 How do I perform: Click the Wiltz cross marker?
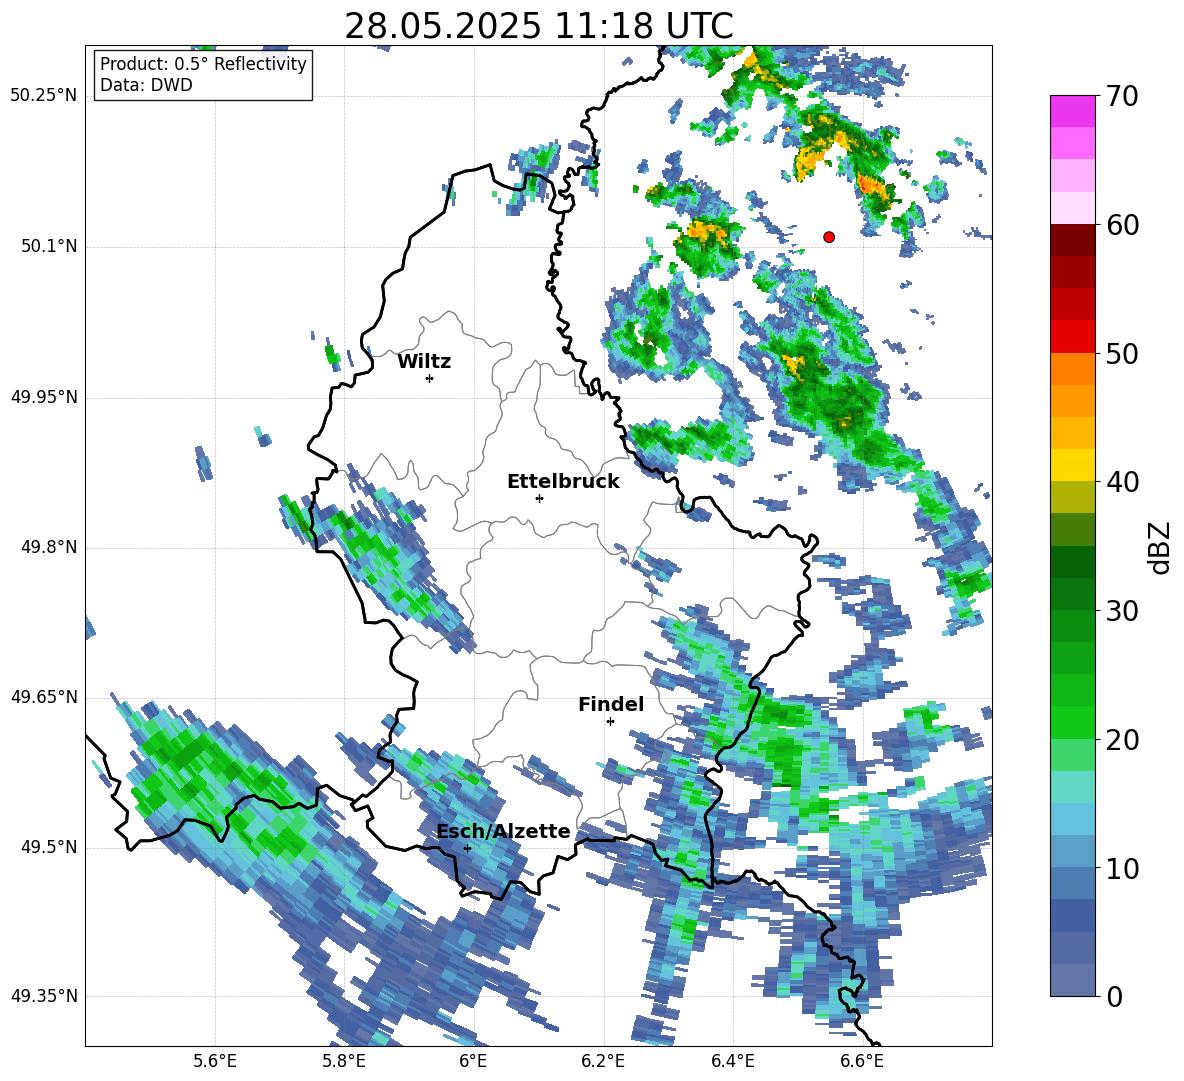tap(429, 378)
